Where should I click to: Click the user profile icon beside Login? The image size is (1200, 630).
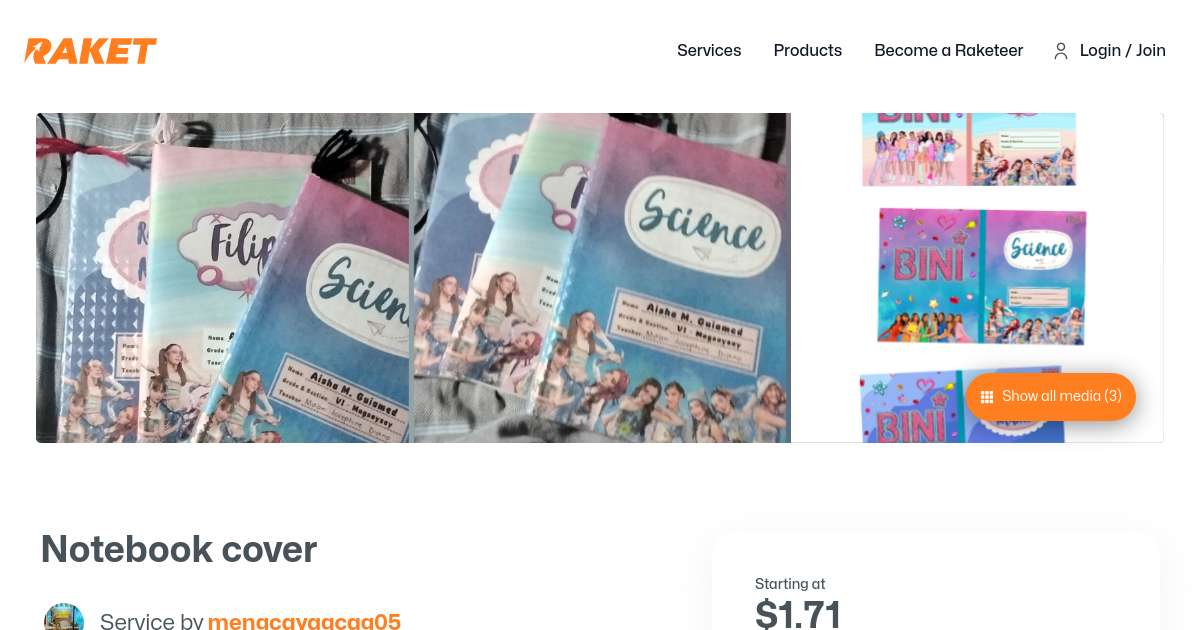tap(1061, 51)
